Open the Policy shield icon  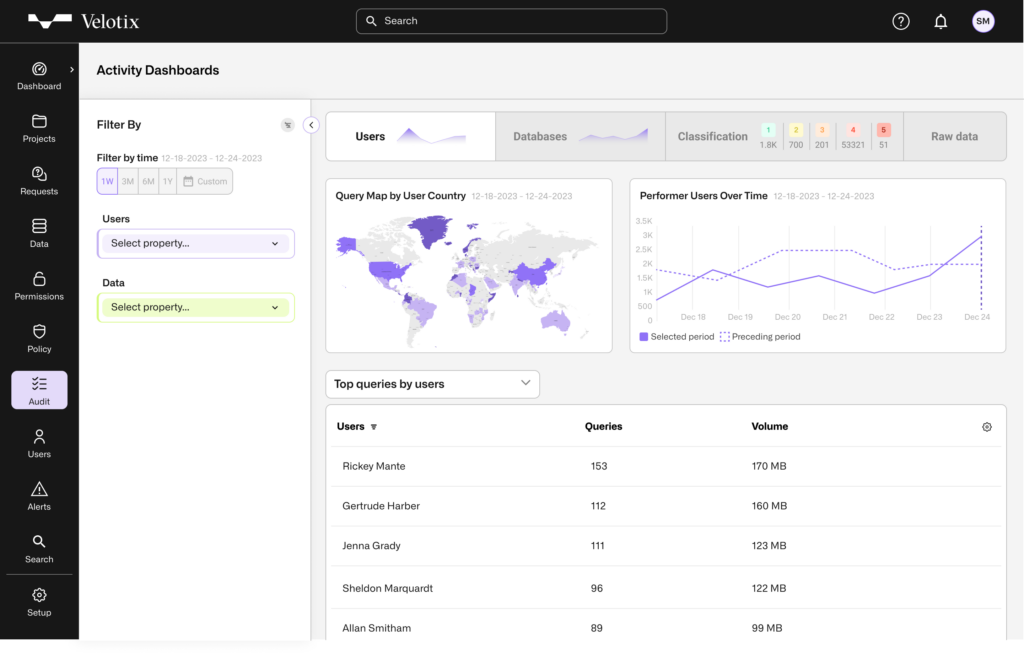tap(39, 331)
